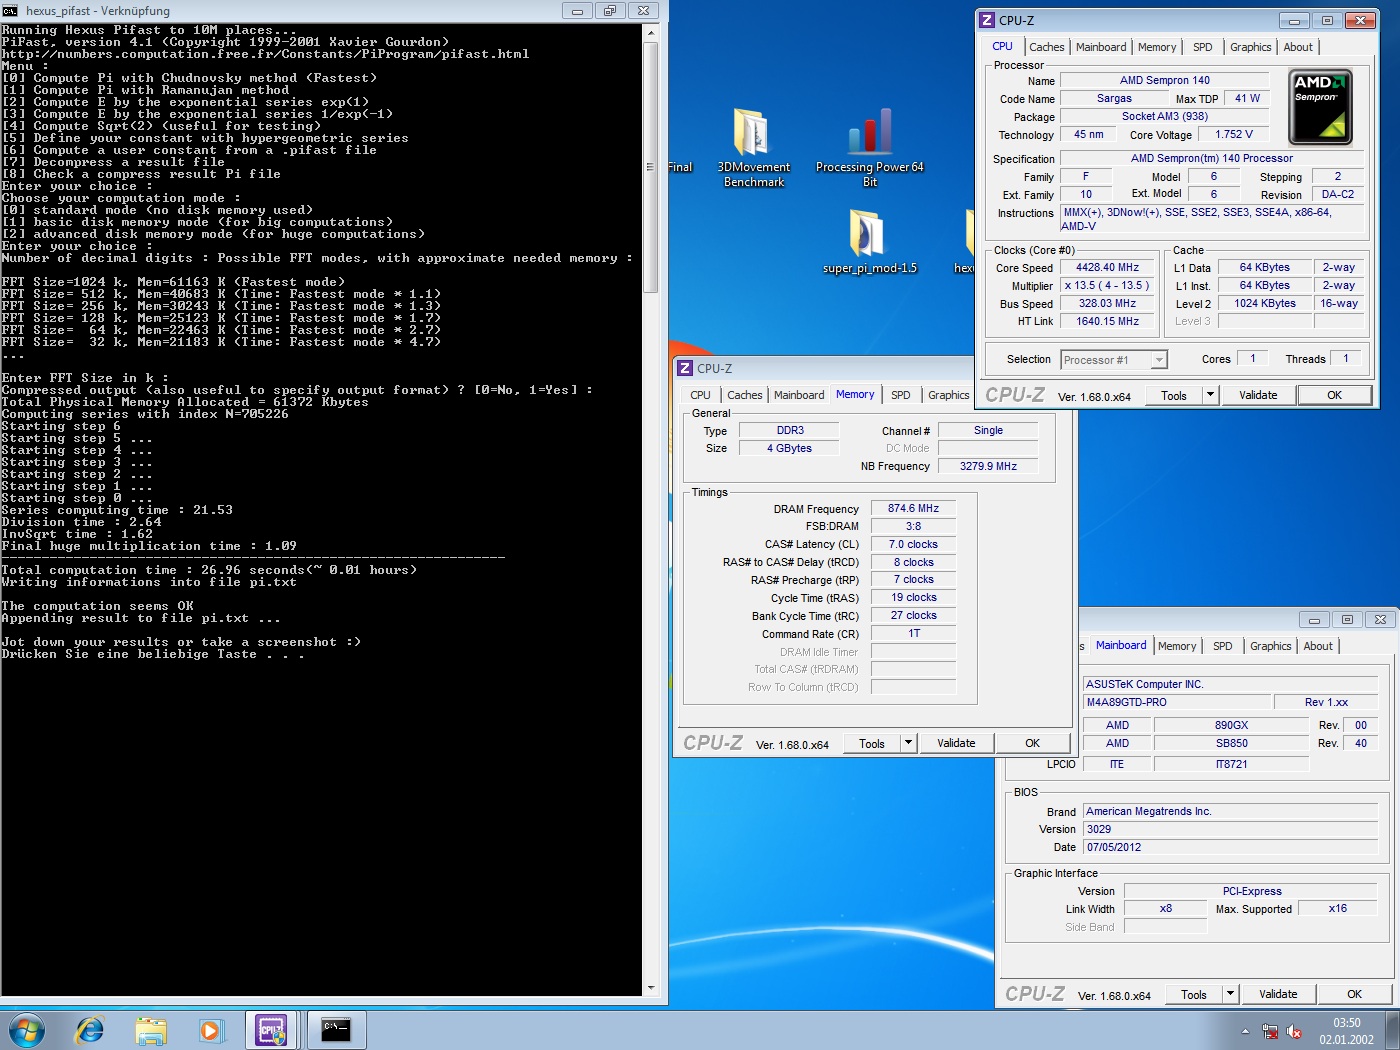Viewport: 1400px width, 1050px height.
Task: Click OK in Memory window
Action: pos(1032,743)
